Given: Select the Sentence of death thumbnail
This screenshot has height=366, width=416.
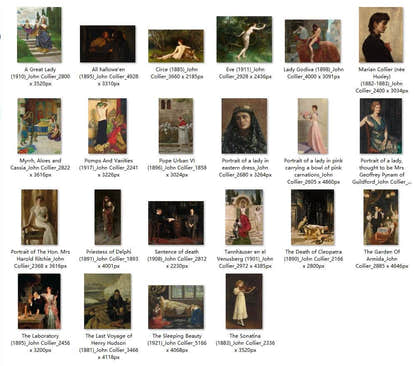Looking at the screenshot, I should pos(176,223).
